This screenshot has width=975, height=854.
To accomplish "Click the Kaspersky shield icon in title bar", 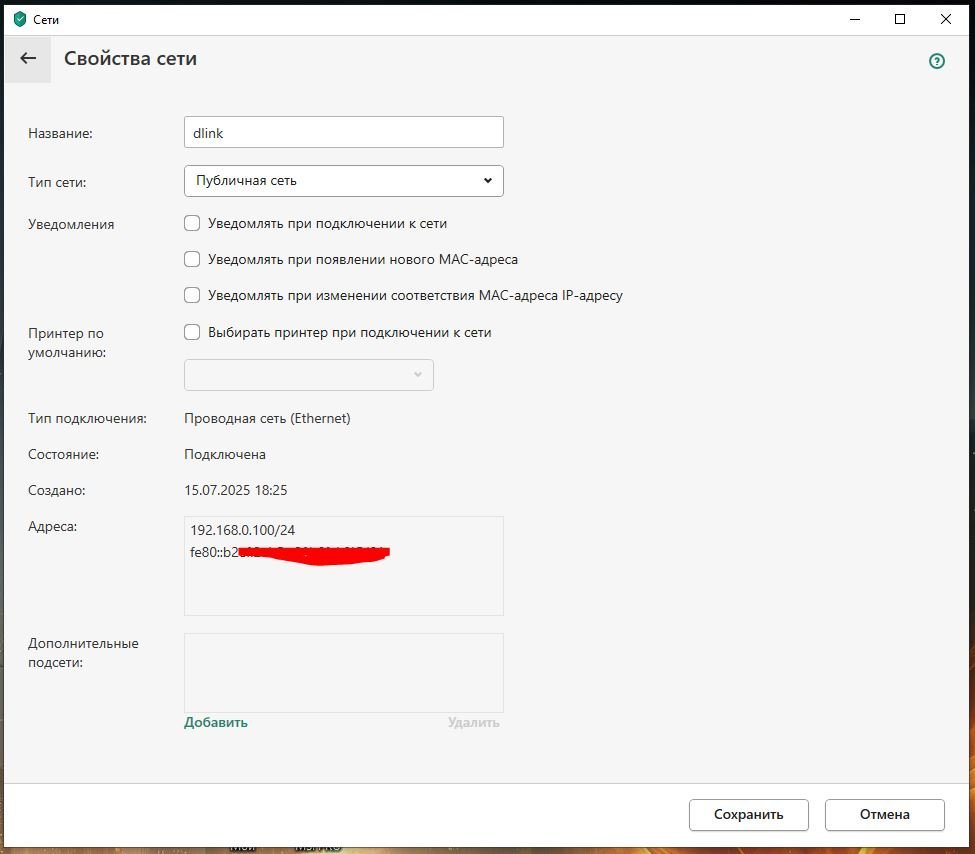I will [19, 19].
